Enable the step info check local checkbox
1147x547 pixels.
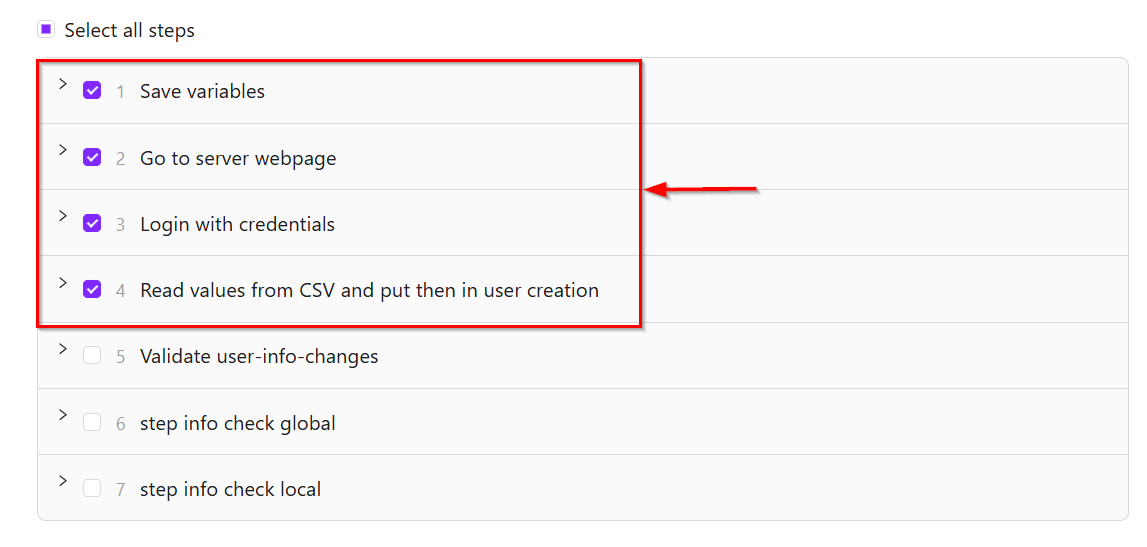click(x=92, y=488)
